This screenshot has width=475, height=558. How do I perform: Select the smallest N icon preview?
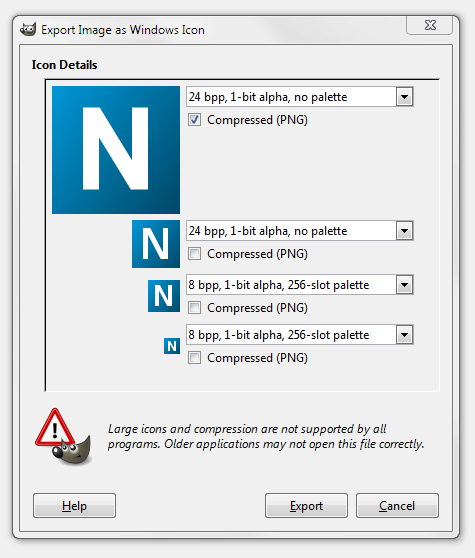[172, 346]
